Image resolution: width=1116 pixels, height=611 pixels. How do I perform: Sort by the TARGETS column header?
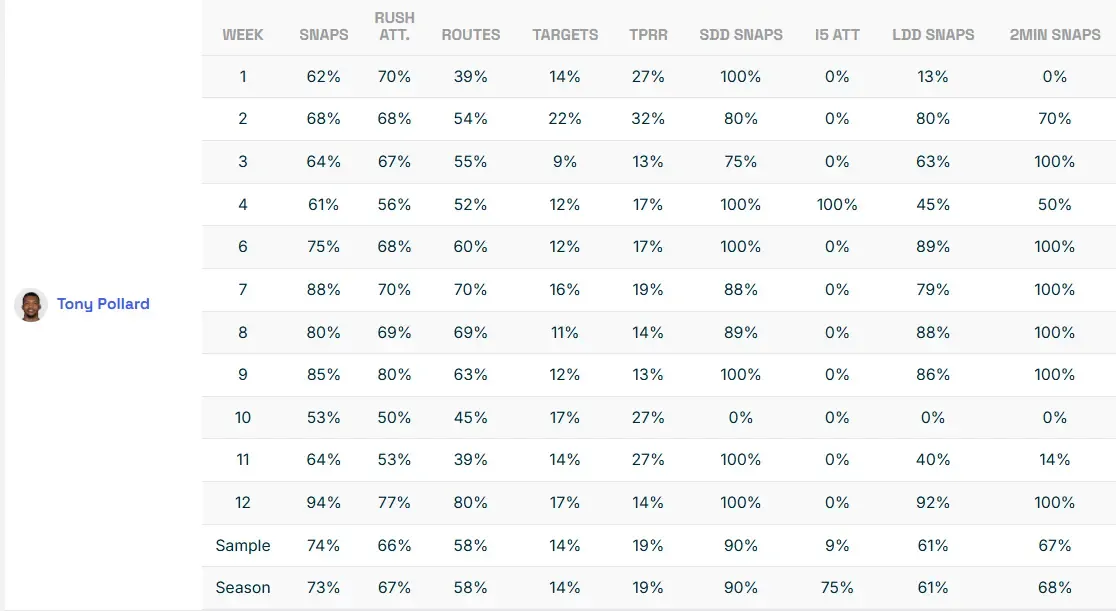(565, 34)
